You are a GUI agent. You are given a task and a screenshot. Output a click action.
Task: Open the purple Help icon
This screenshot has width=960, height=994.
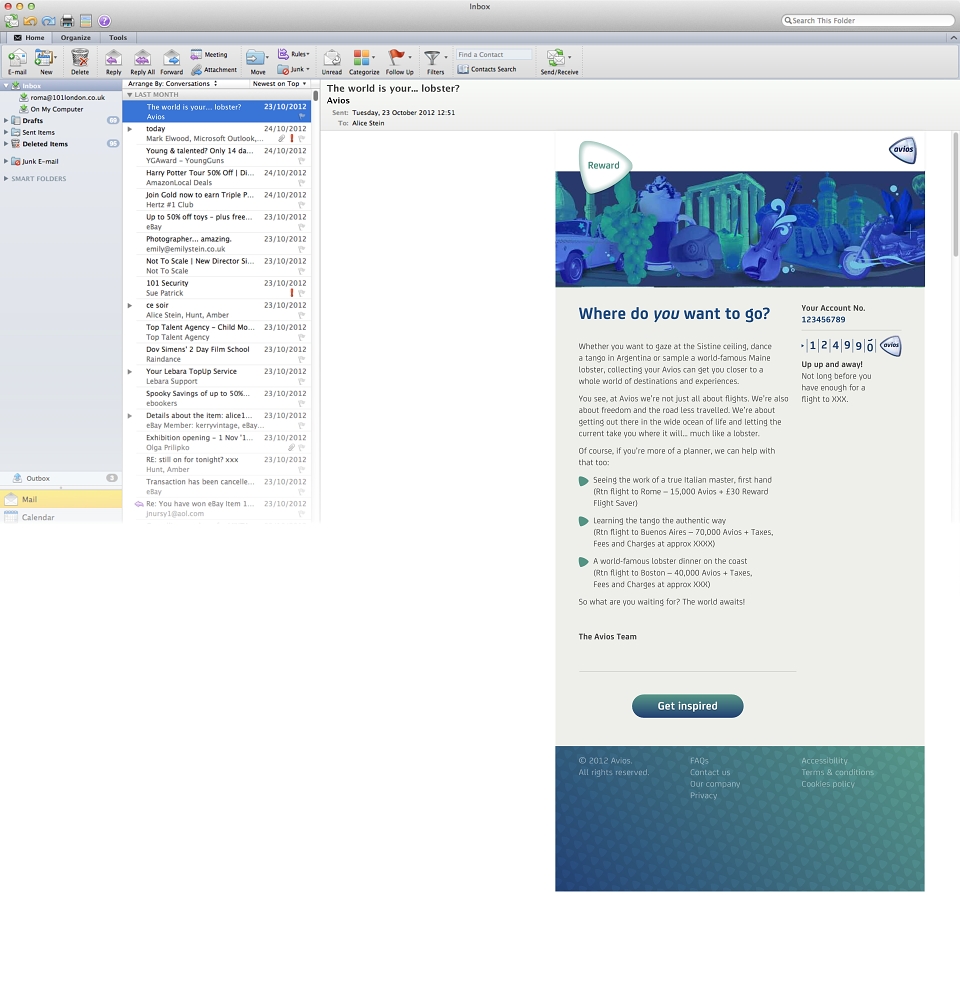[105, 21]
